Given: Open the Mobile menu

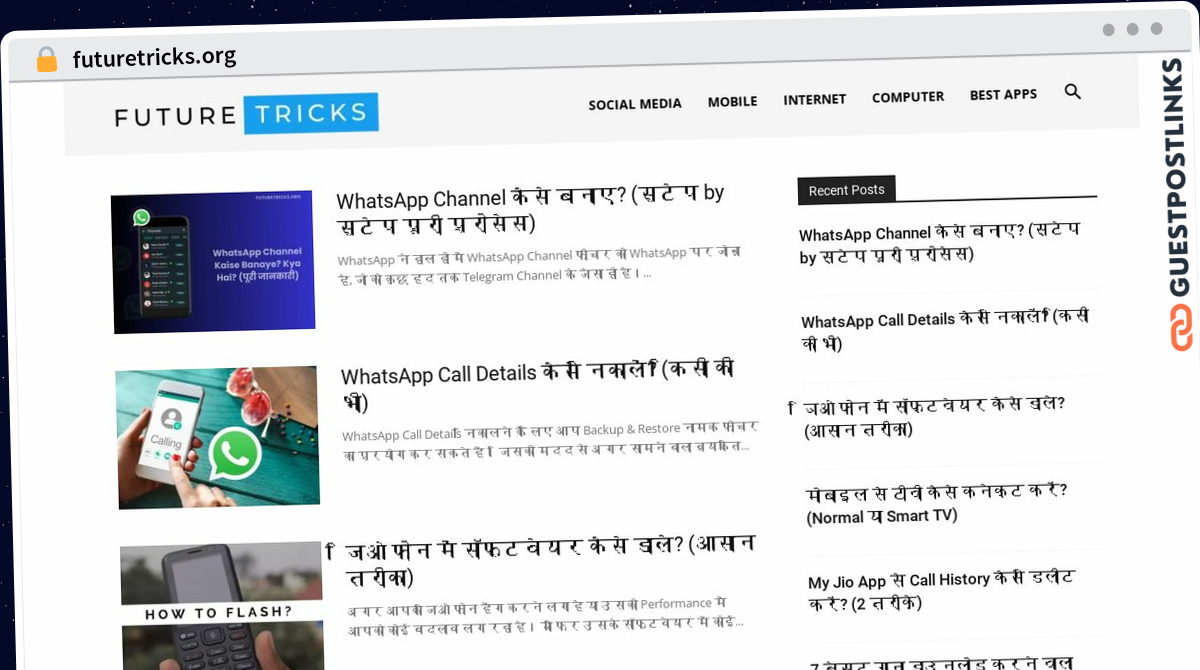Looking at the screenshot, I should (x=732, y=101).
